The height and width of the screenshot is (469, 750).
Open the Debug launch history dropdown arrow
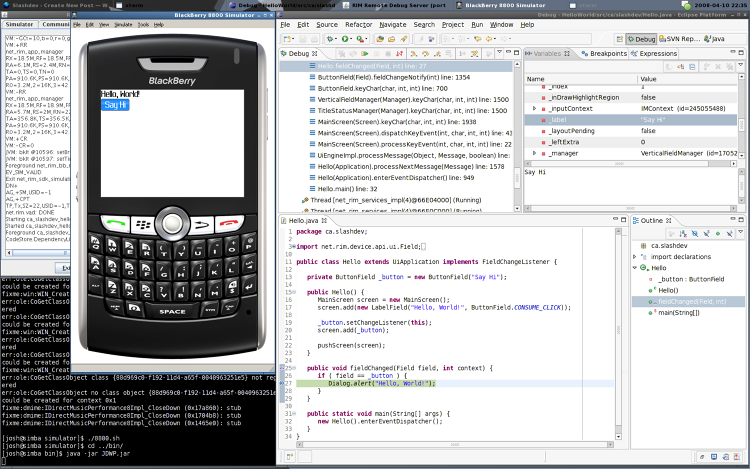click(336, 39)
